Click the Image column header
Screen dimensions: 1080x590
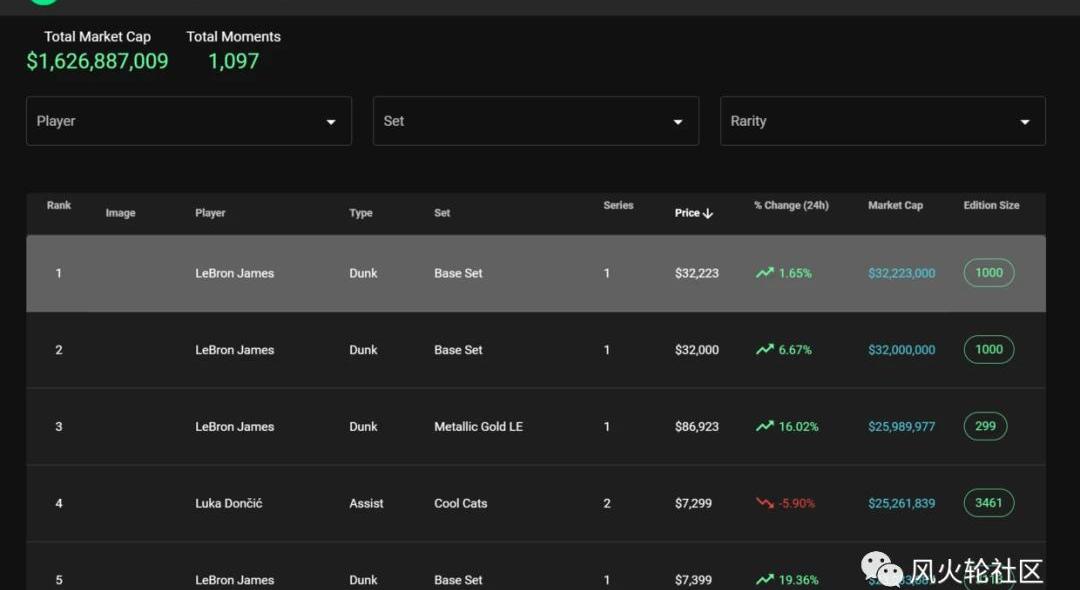click(121, 213)
